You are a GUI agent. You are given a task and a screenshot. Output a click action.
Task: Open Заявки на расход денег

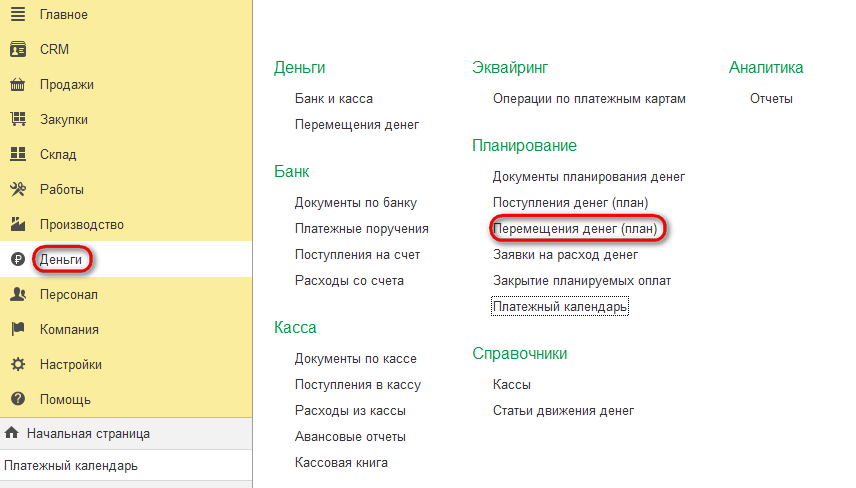pyautogui.click(x=566, y=254)
